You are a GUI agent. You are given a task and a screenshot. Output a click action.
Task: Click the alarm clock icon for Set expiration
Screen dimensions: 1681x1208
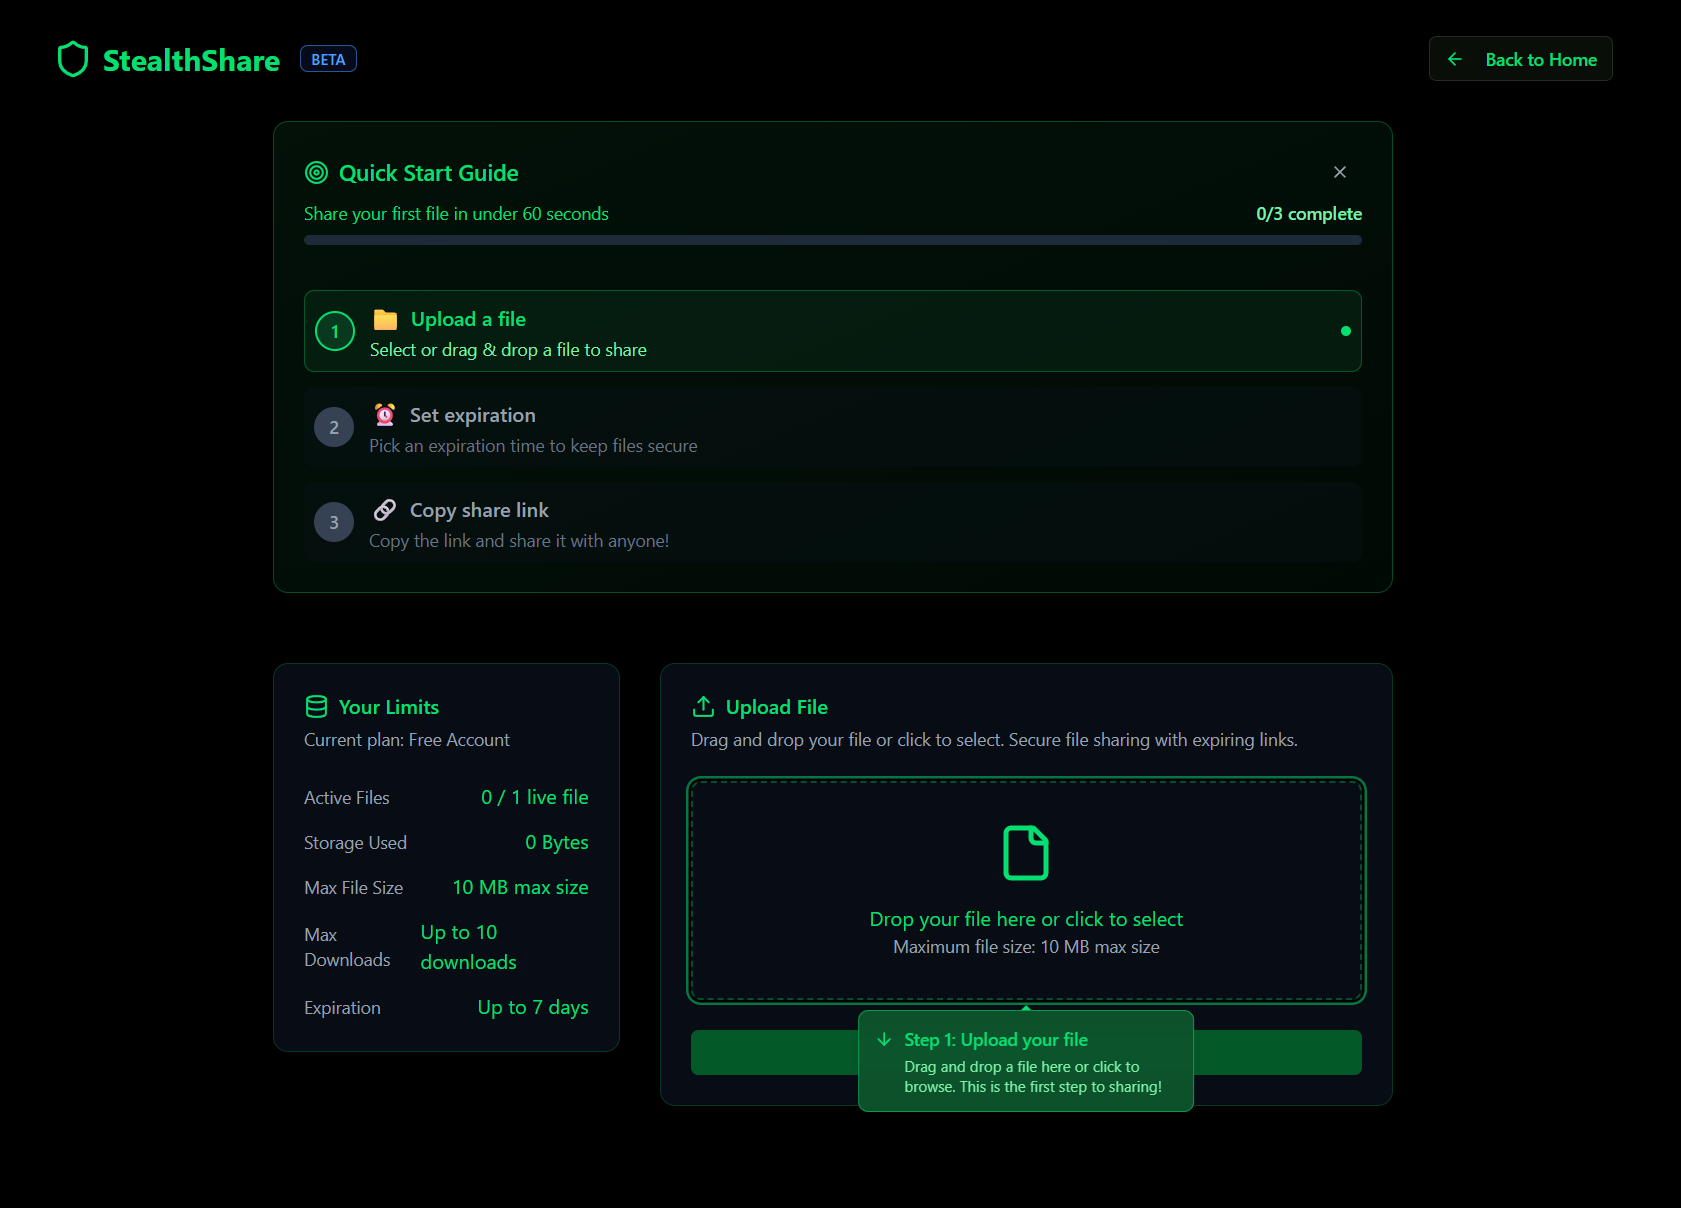pos(384,414)
